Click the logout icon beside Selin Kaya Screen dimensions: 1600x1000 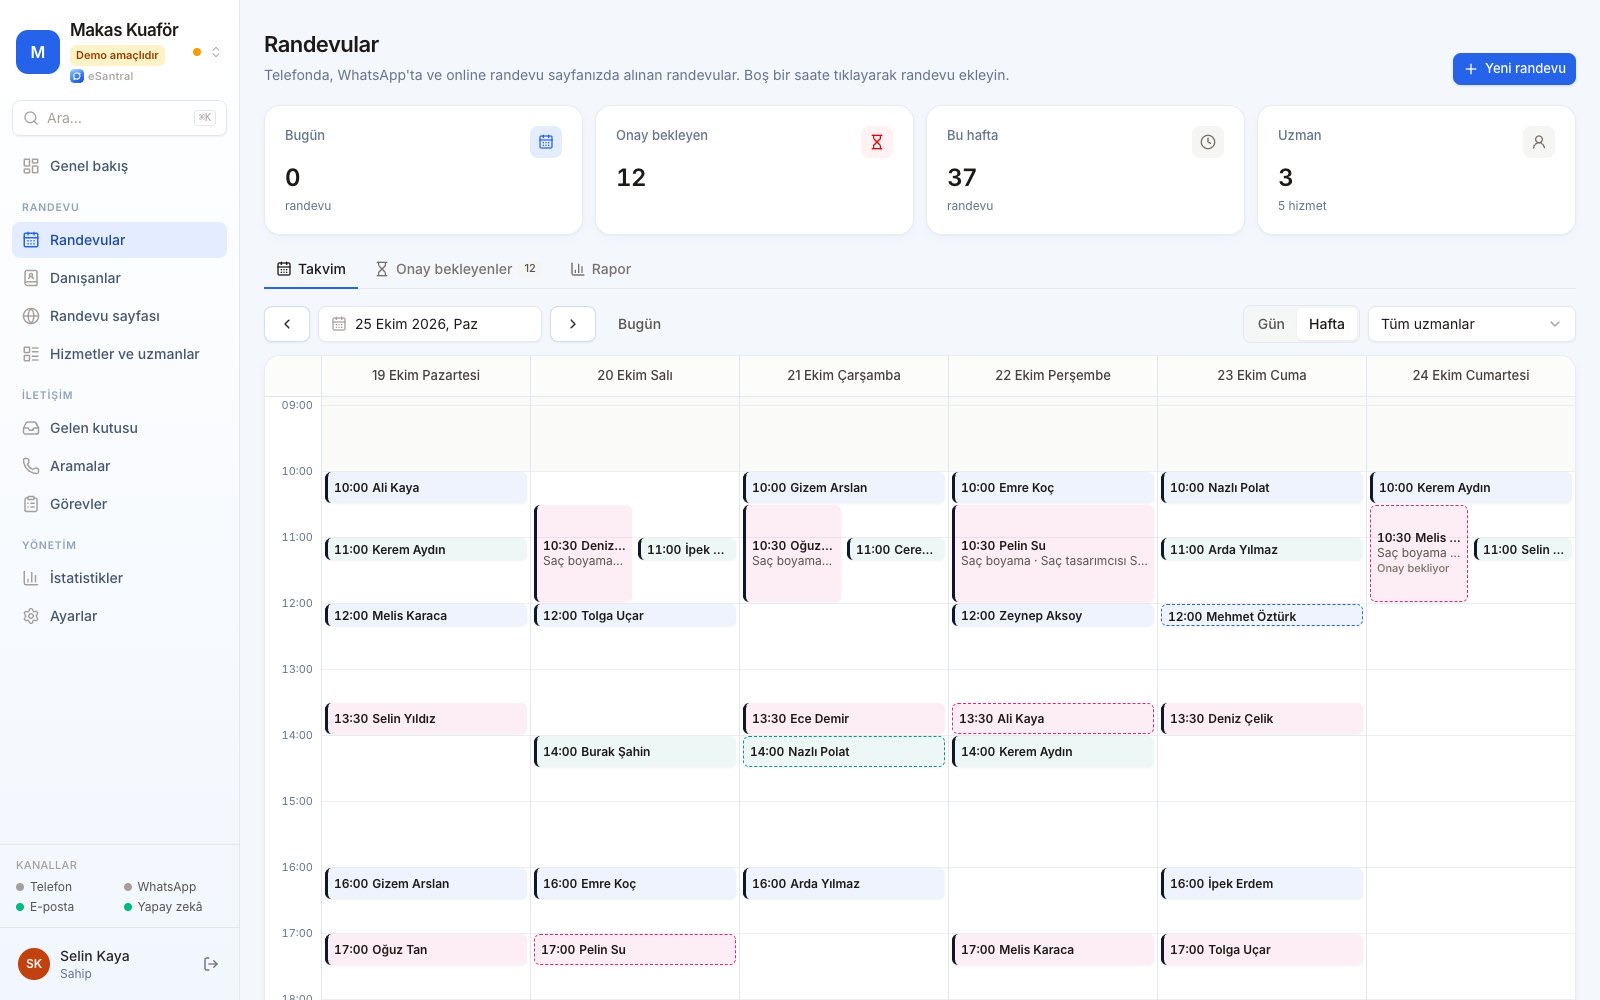tap(211, 964)
